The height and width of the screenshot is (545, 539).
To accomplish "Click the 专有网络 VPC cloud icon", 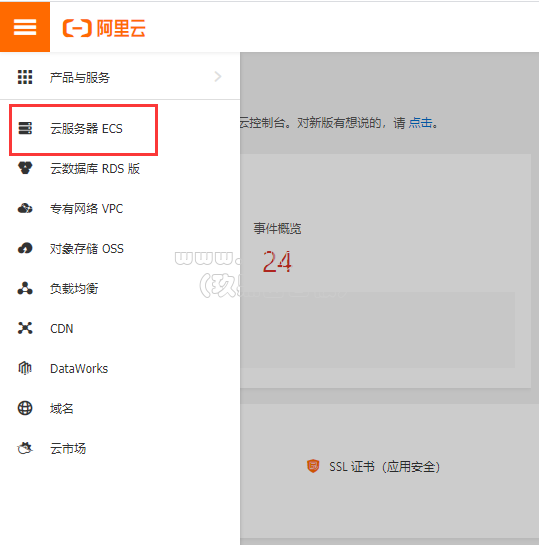I will pyautogui.click(x=25, y=208).
